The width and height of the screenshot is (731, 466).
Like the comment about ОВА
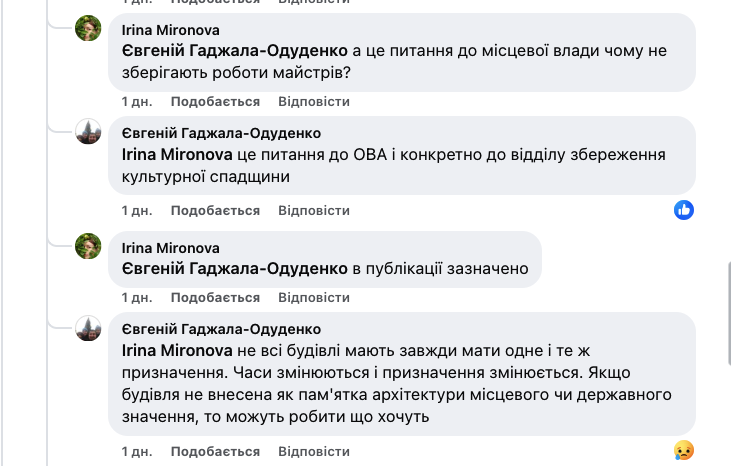click(215, 211)
